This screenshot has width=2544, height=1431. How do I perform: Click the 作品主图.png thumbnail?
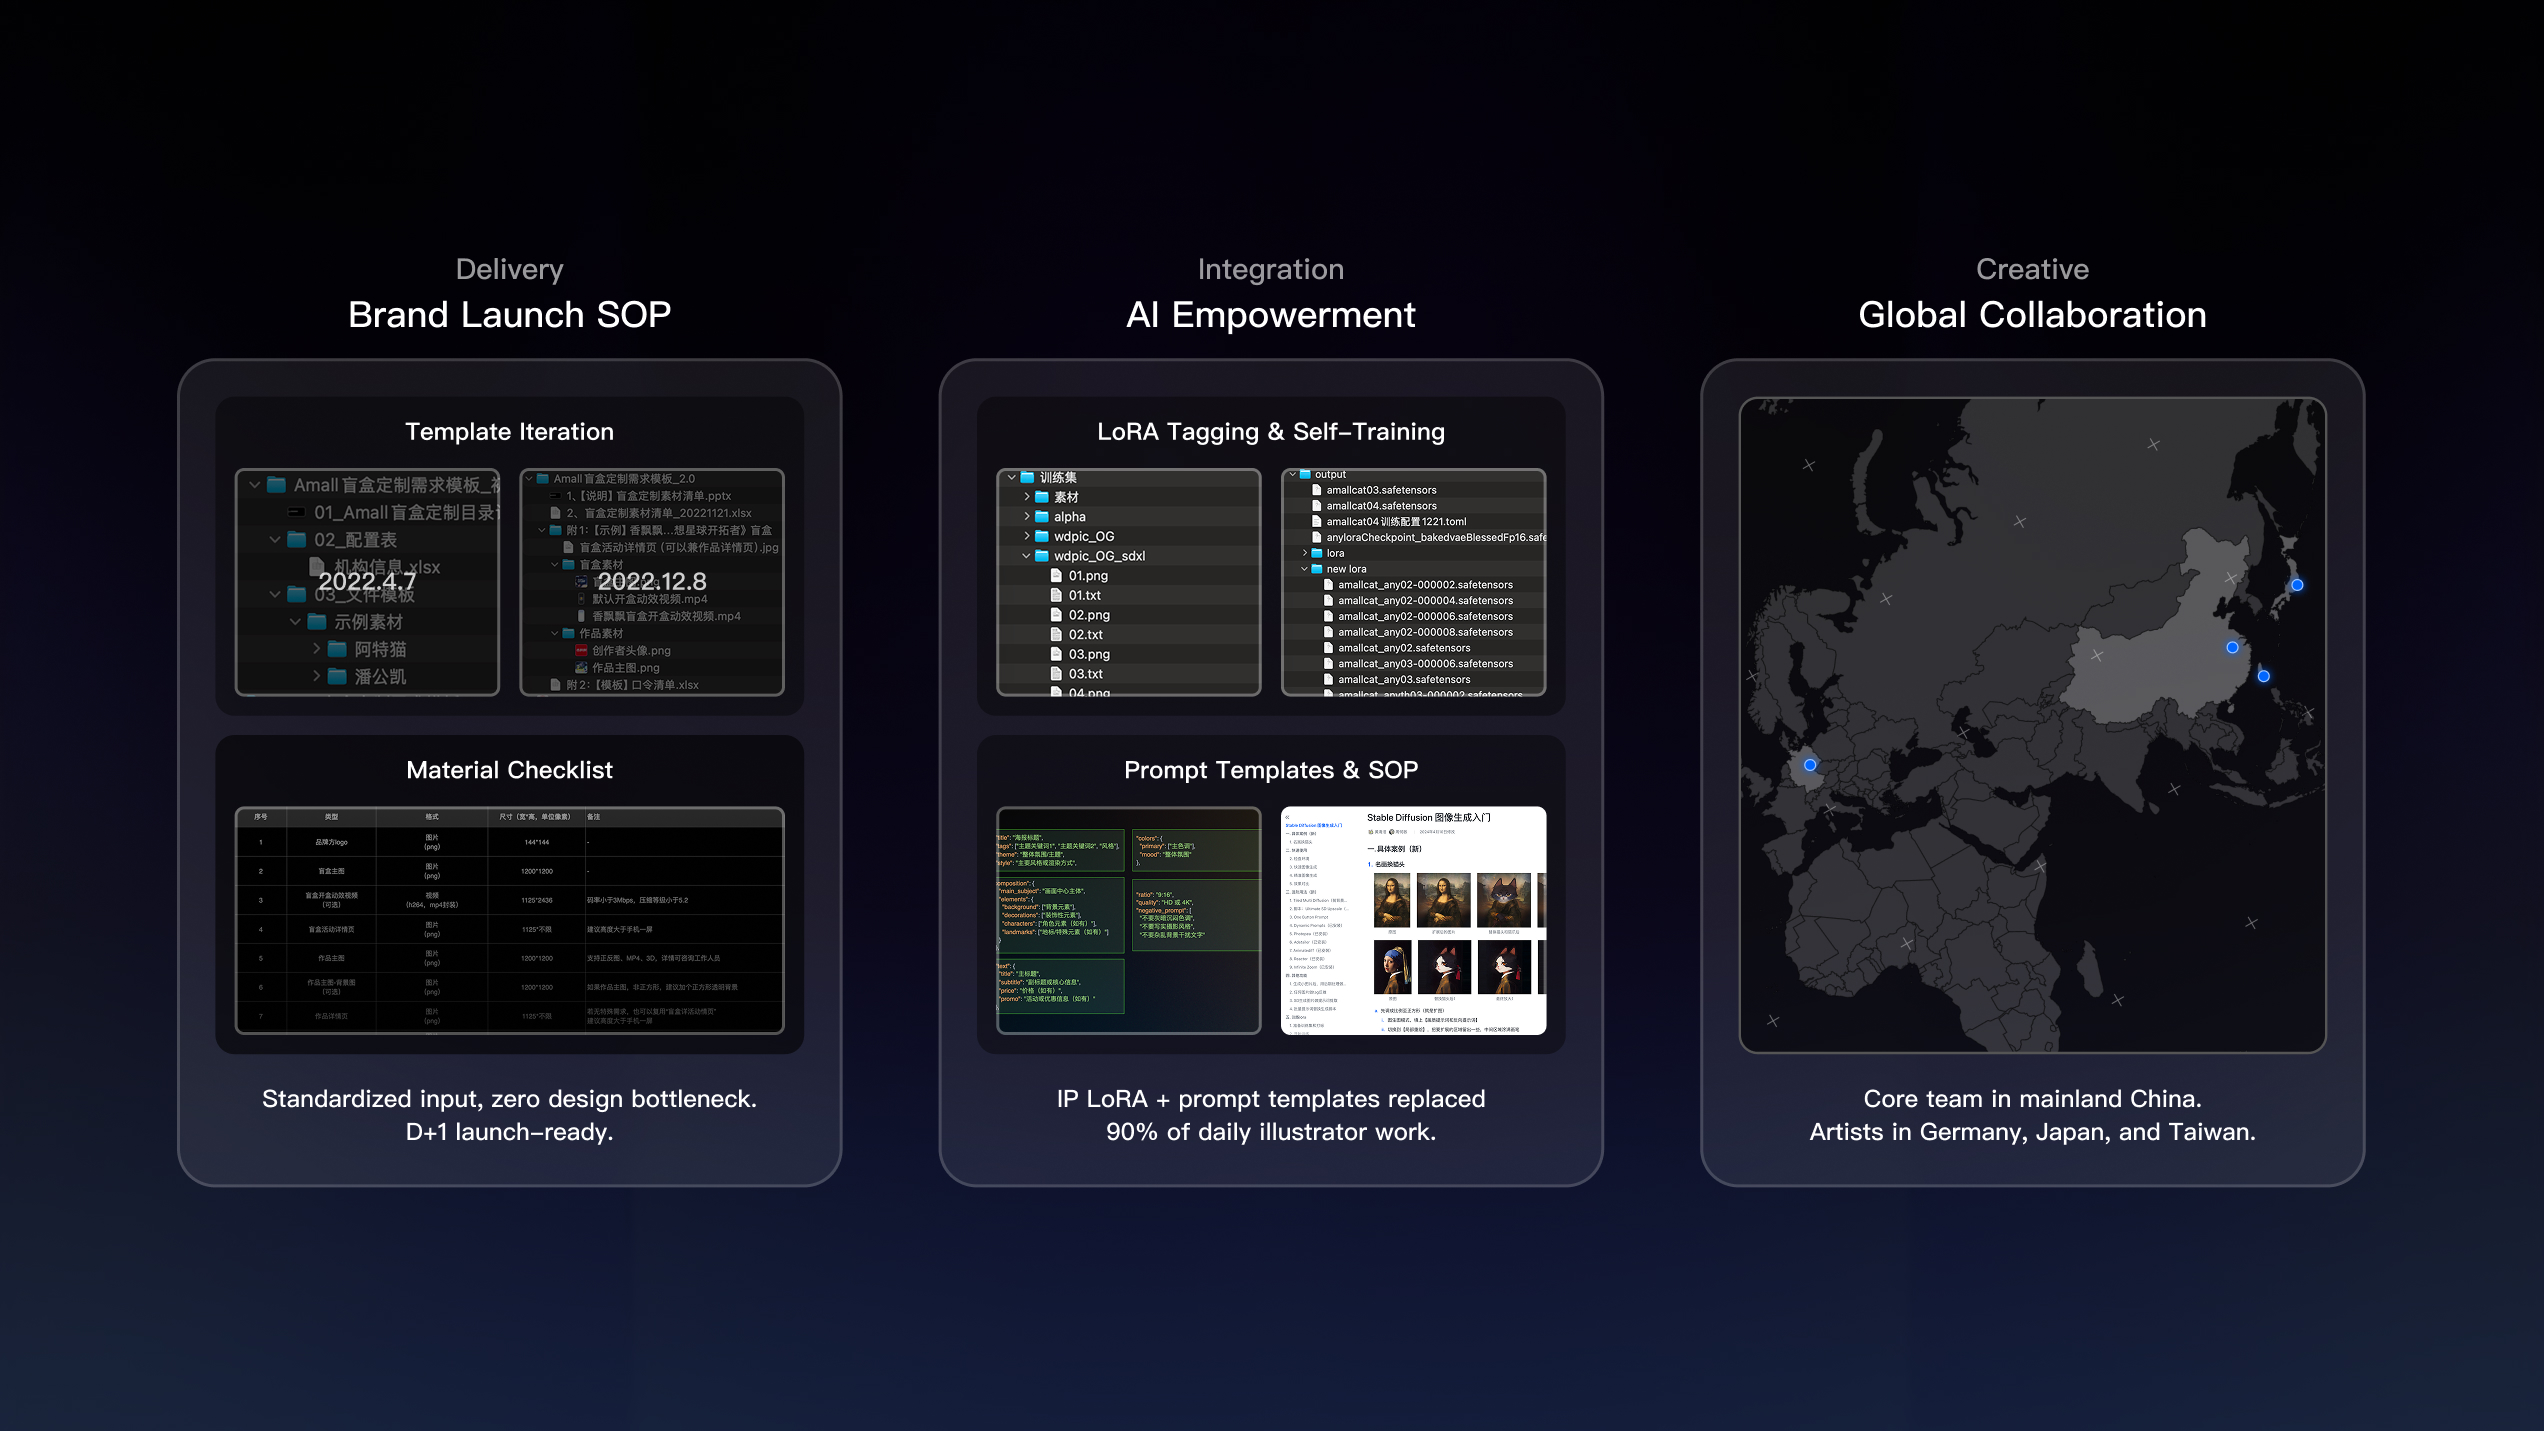coord(582,668)
